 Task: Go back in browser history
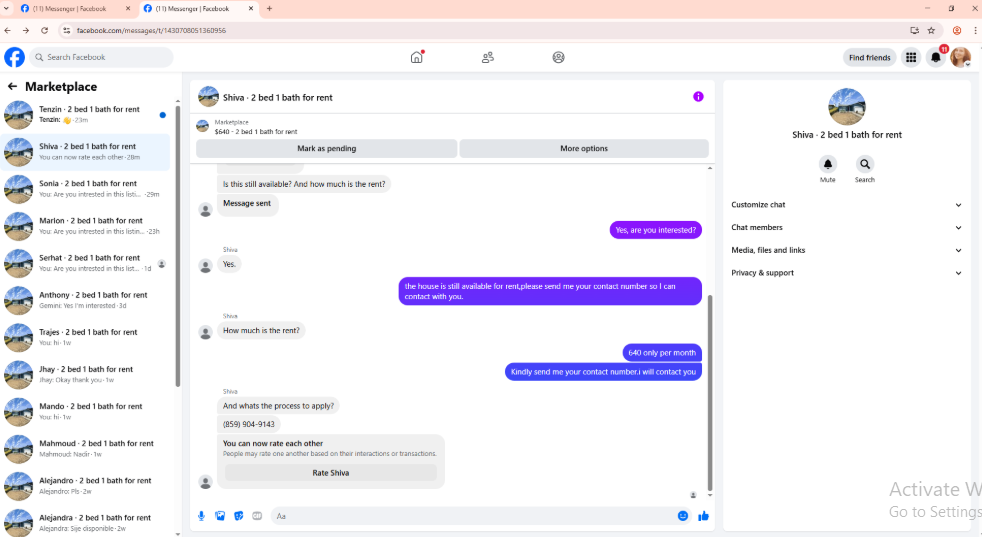[x=8, y=30]
